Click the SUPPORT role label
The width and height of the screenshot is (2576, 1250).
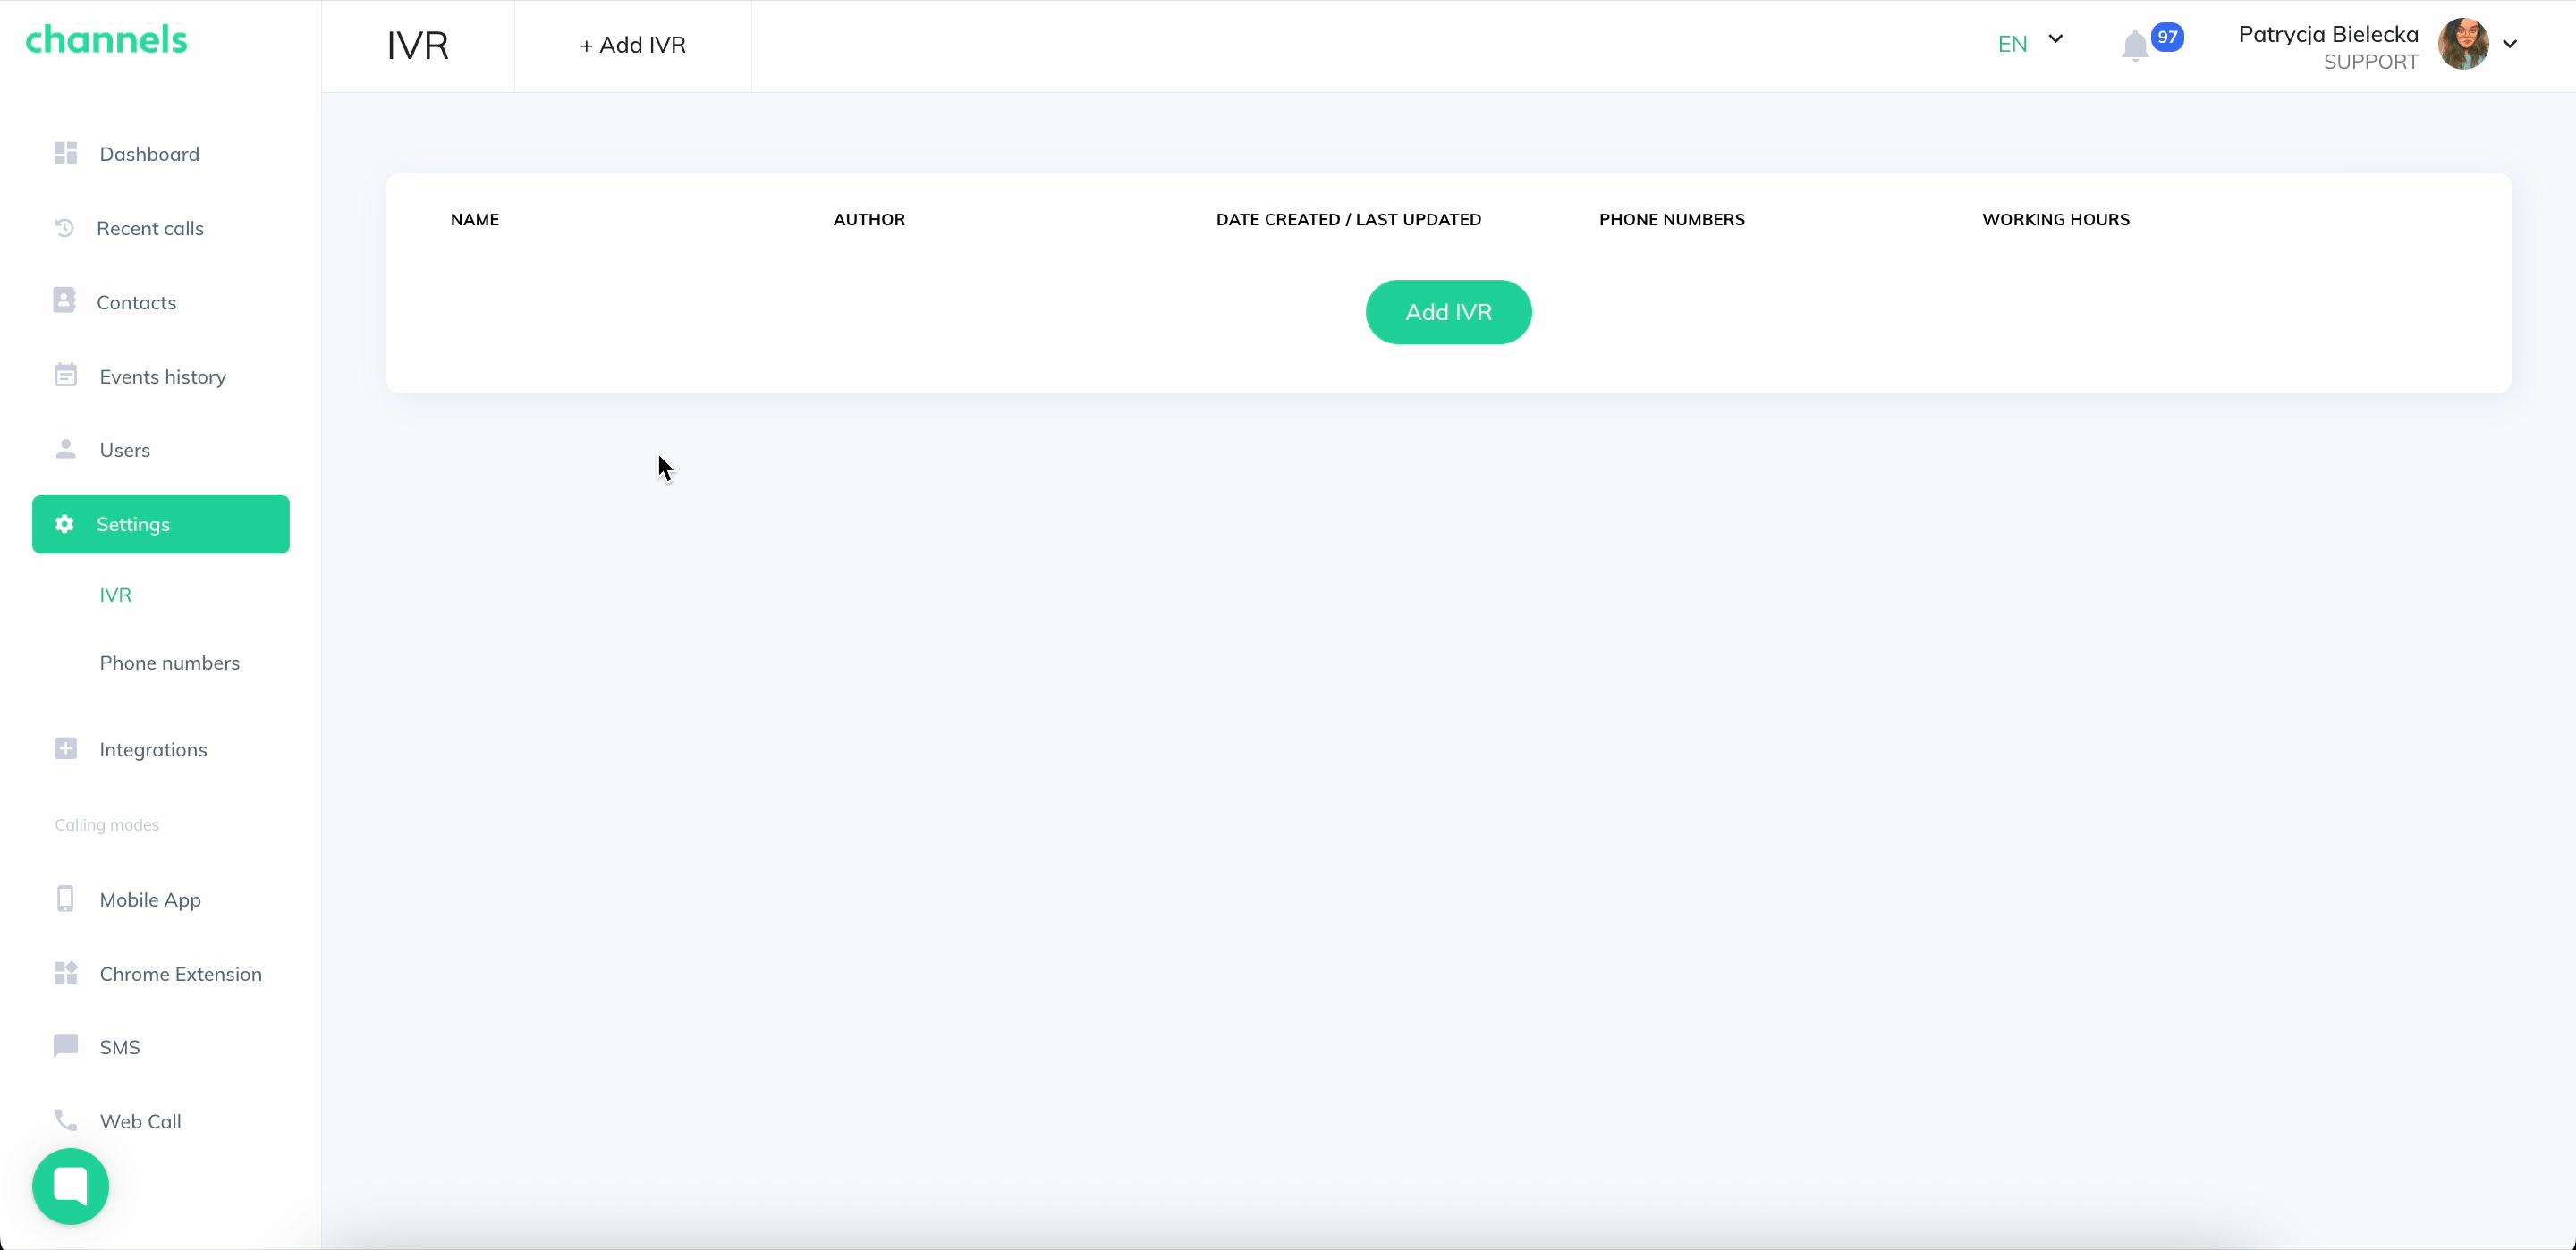2371,62
